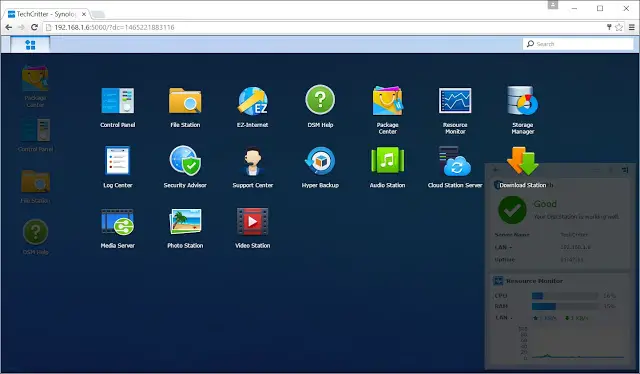The height and width of the screenshot is (374, 640).
Task: Click the widget panel add button
Action: pos(496,169)
